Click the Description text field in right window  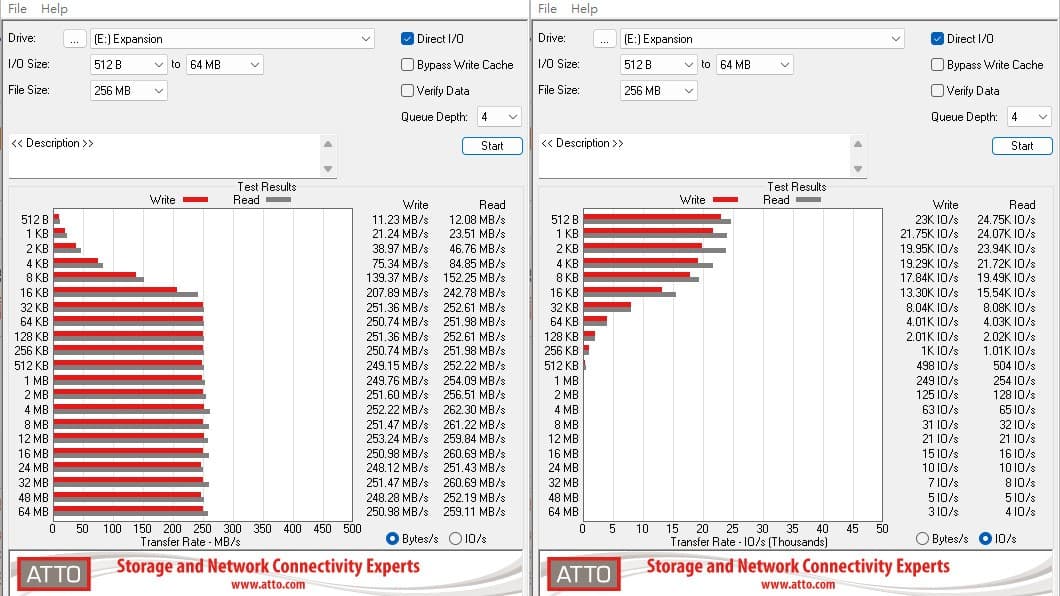pos(694,156)
